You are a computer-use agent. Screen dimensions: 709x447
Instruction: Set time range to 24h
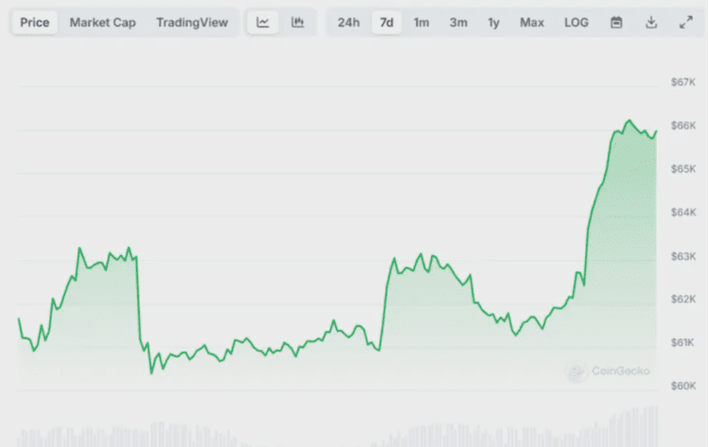pyautogui.click(x=349, y=22)
